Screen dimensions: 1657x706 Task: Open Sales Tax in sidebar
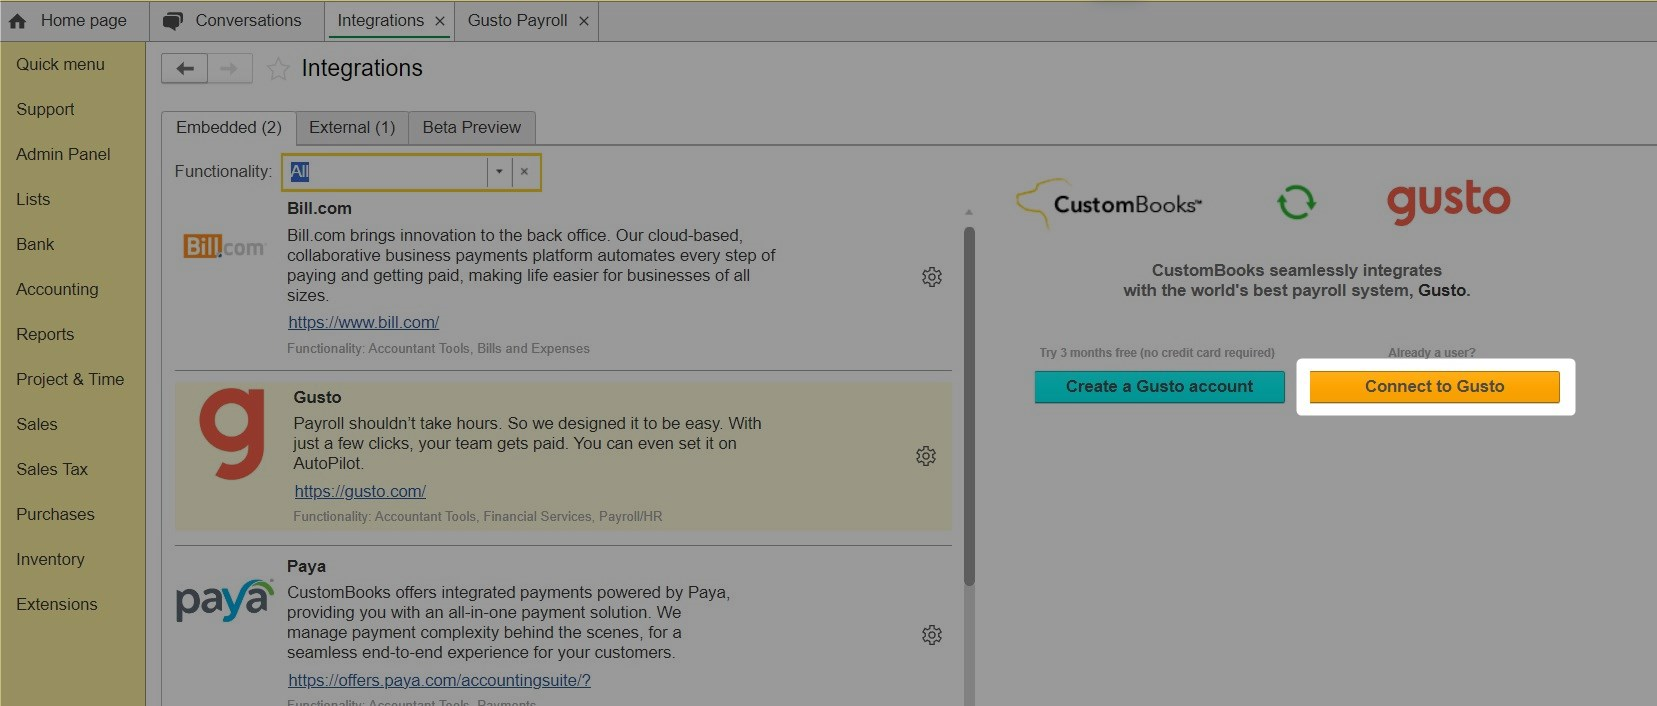click(52, 469)
